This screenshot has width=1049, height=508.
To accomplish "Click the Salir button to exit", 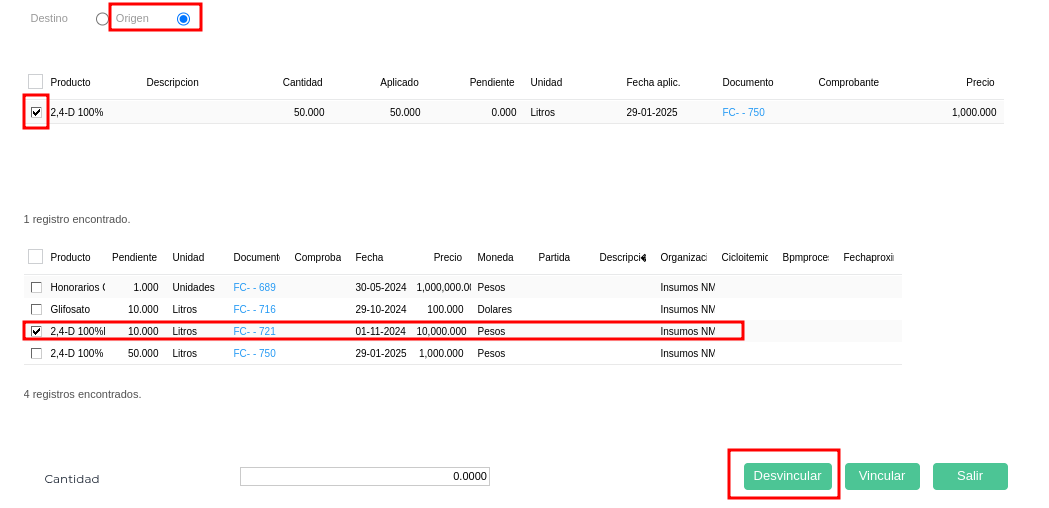I will tap(969, 476).
